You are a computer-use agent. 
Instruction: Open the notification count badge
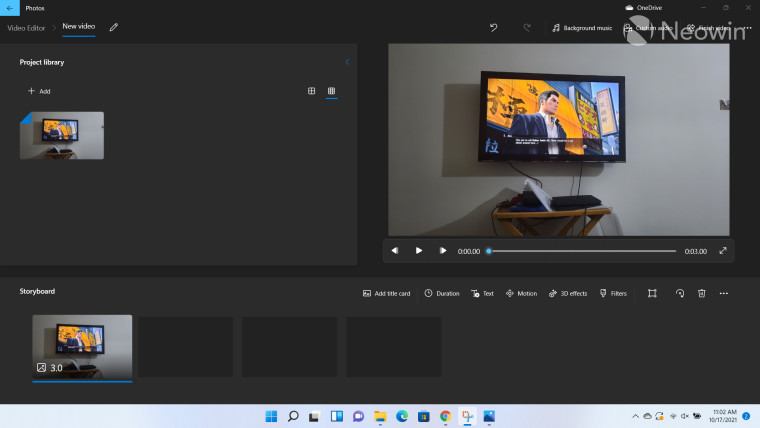746,416
